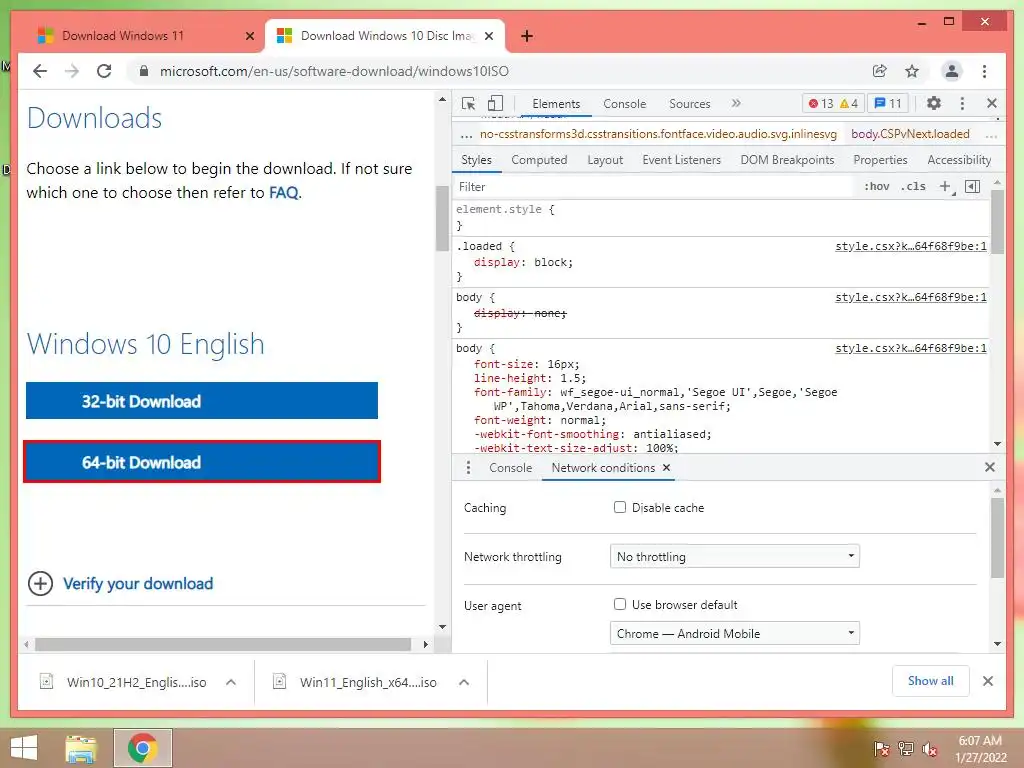Close the DevTools panel

point(991,103)
